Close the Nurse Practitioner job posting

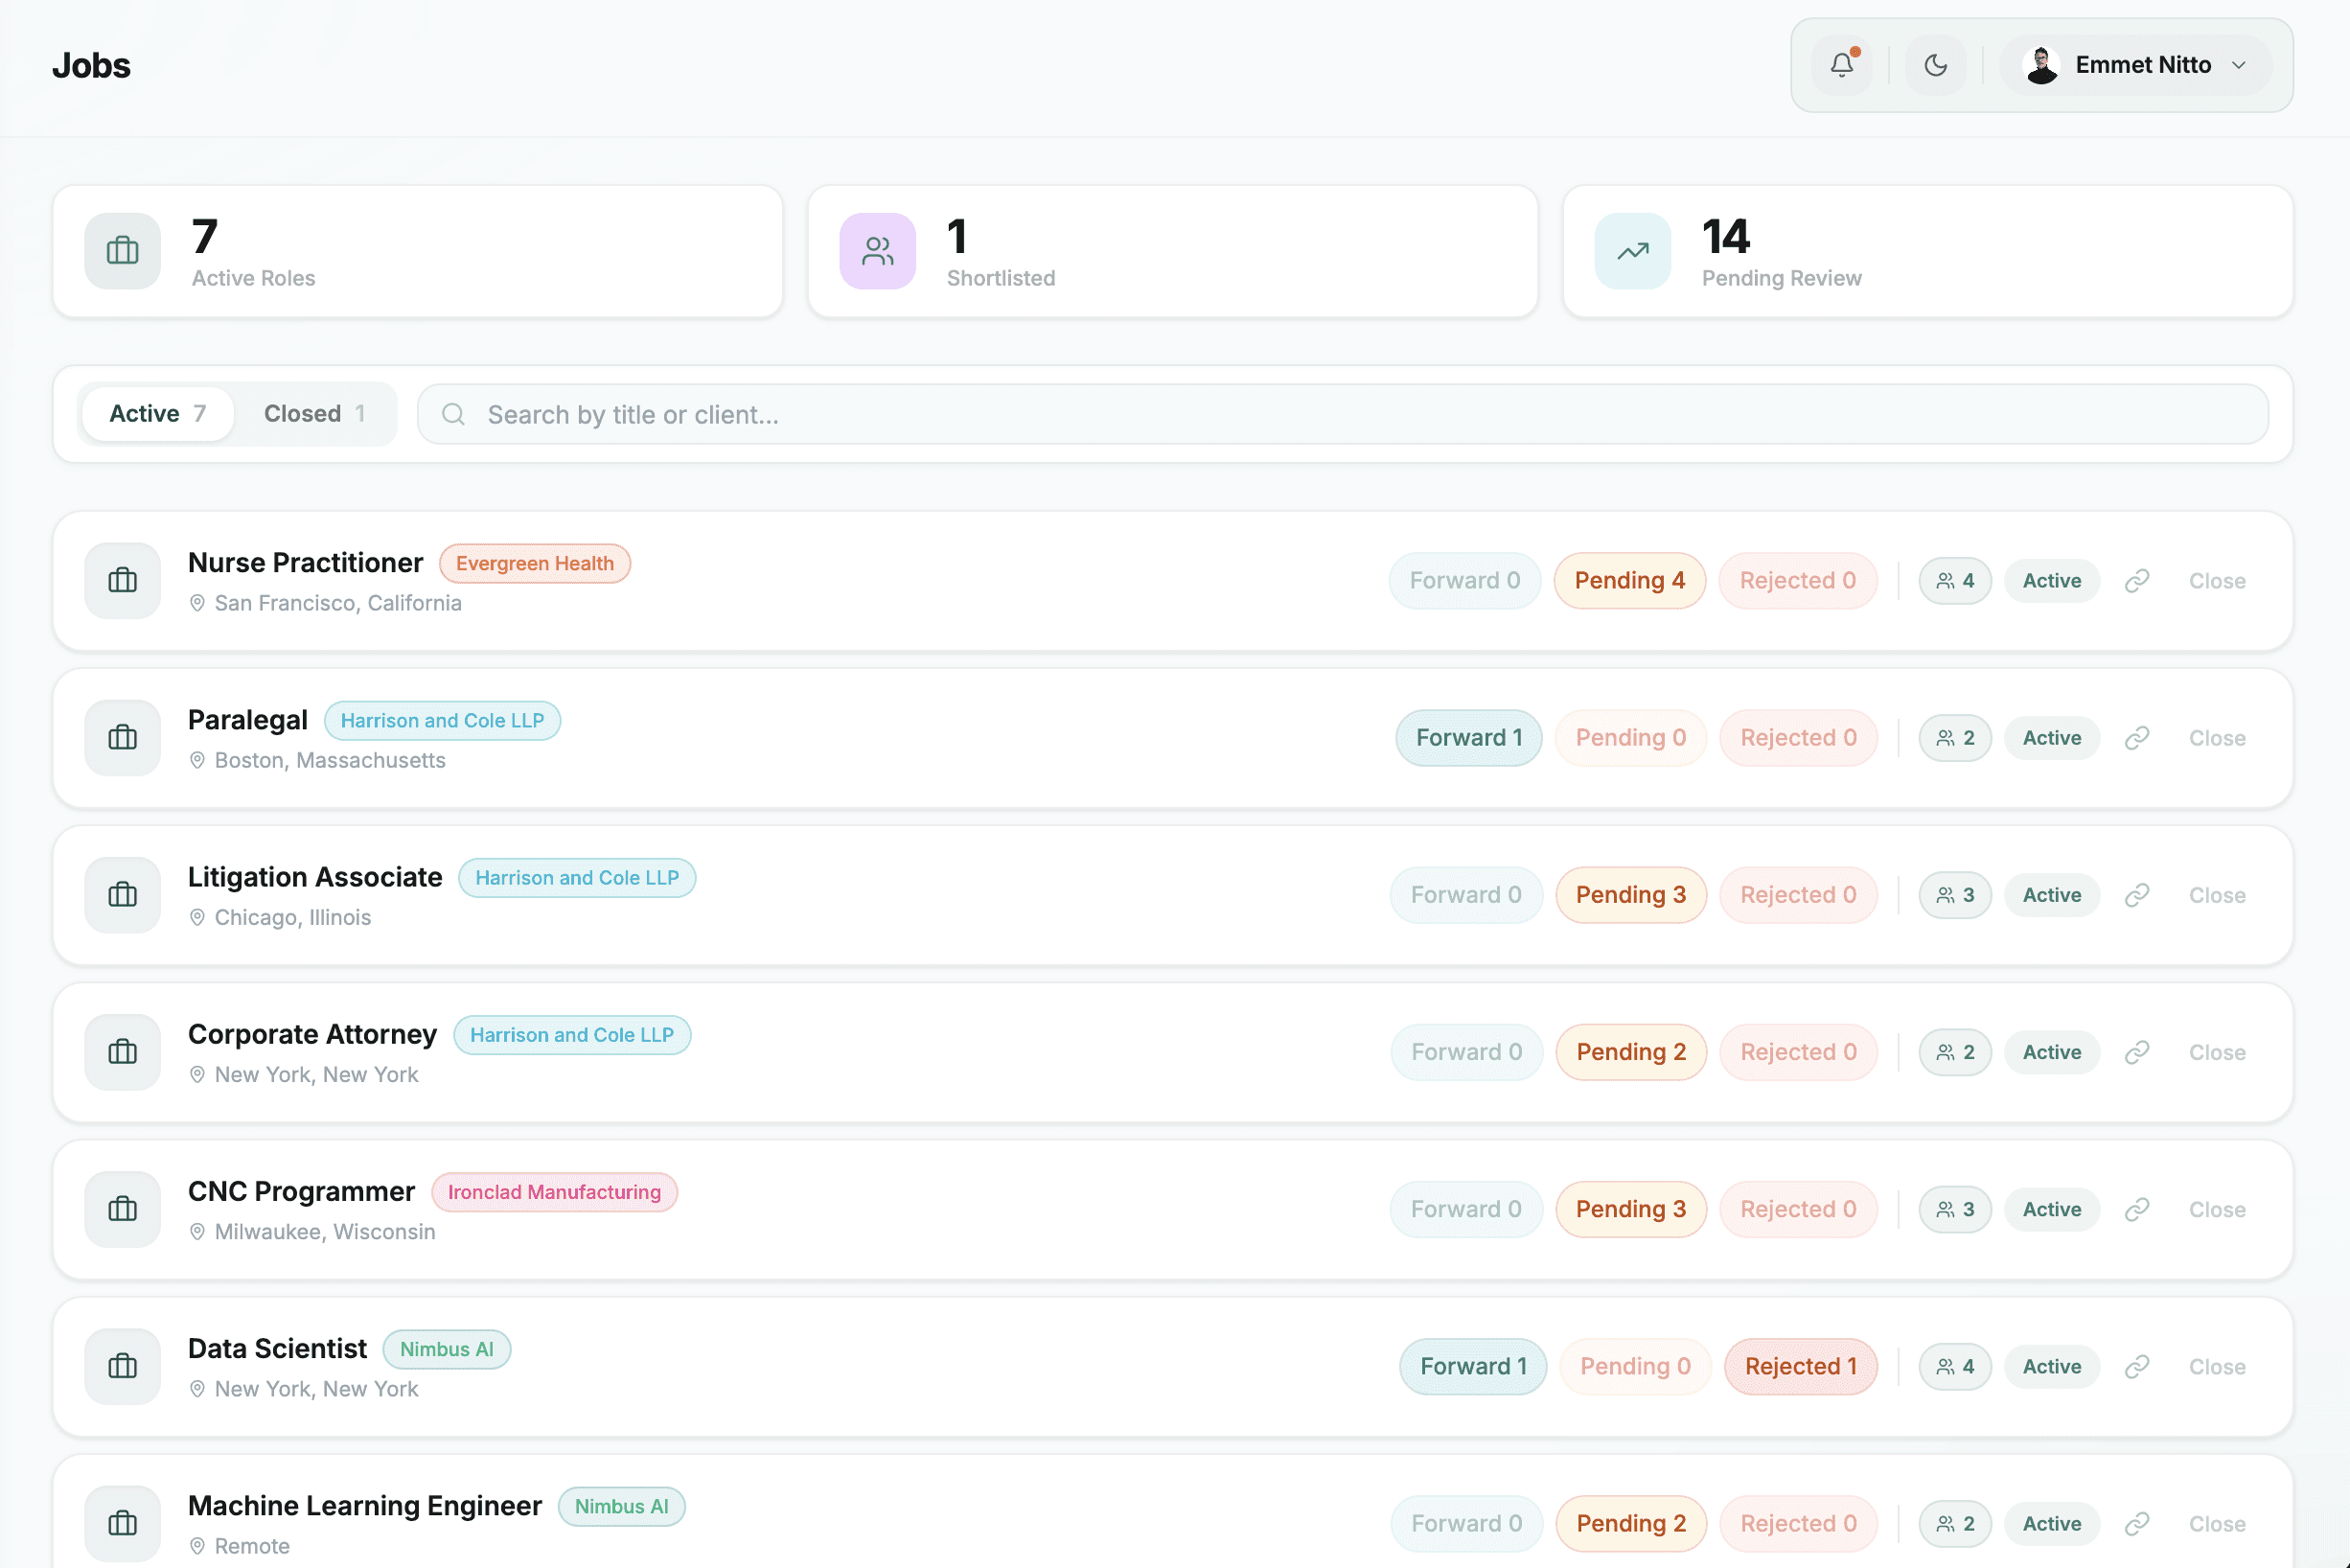click(2216, 580)
